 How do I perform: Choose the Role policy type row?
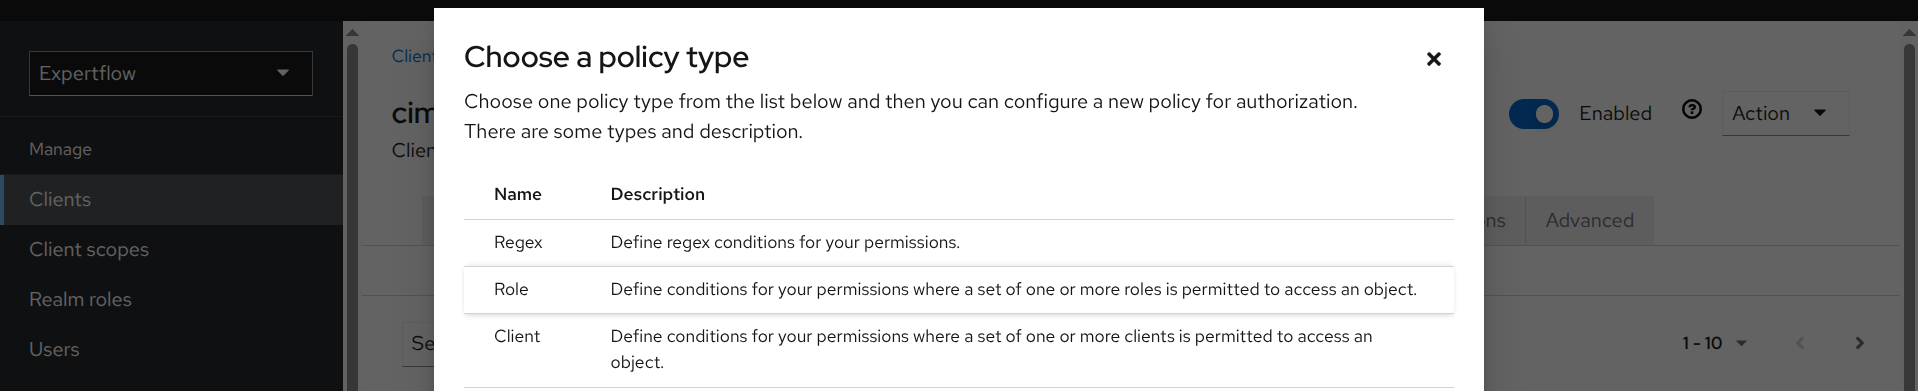pyautogui.click(x=958, y=290)
